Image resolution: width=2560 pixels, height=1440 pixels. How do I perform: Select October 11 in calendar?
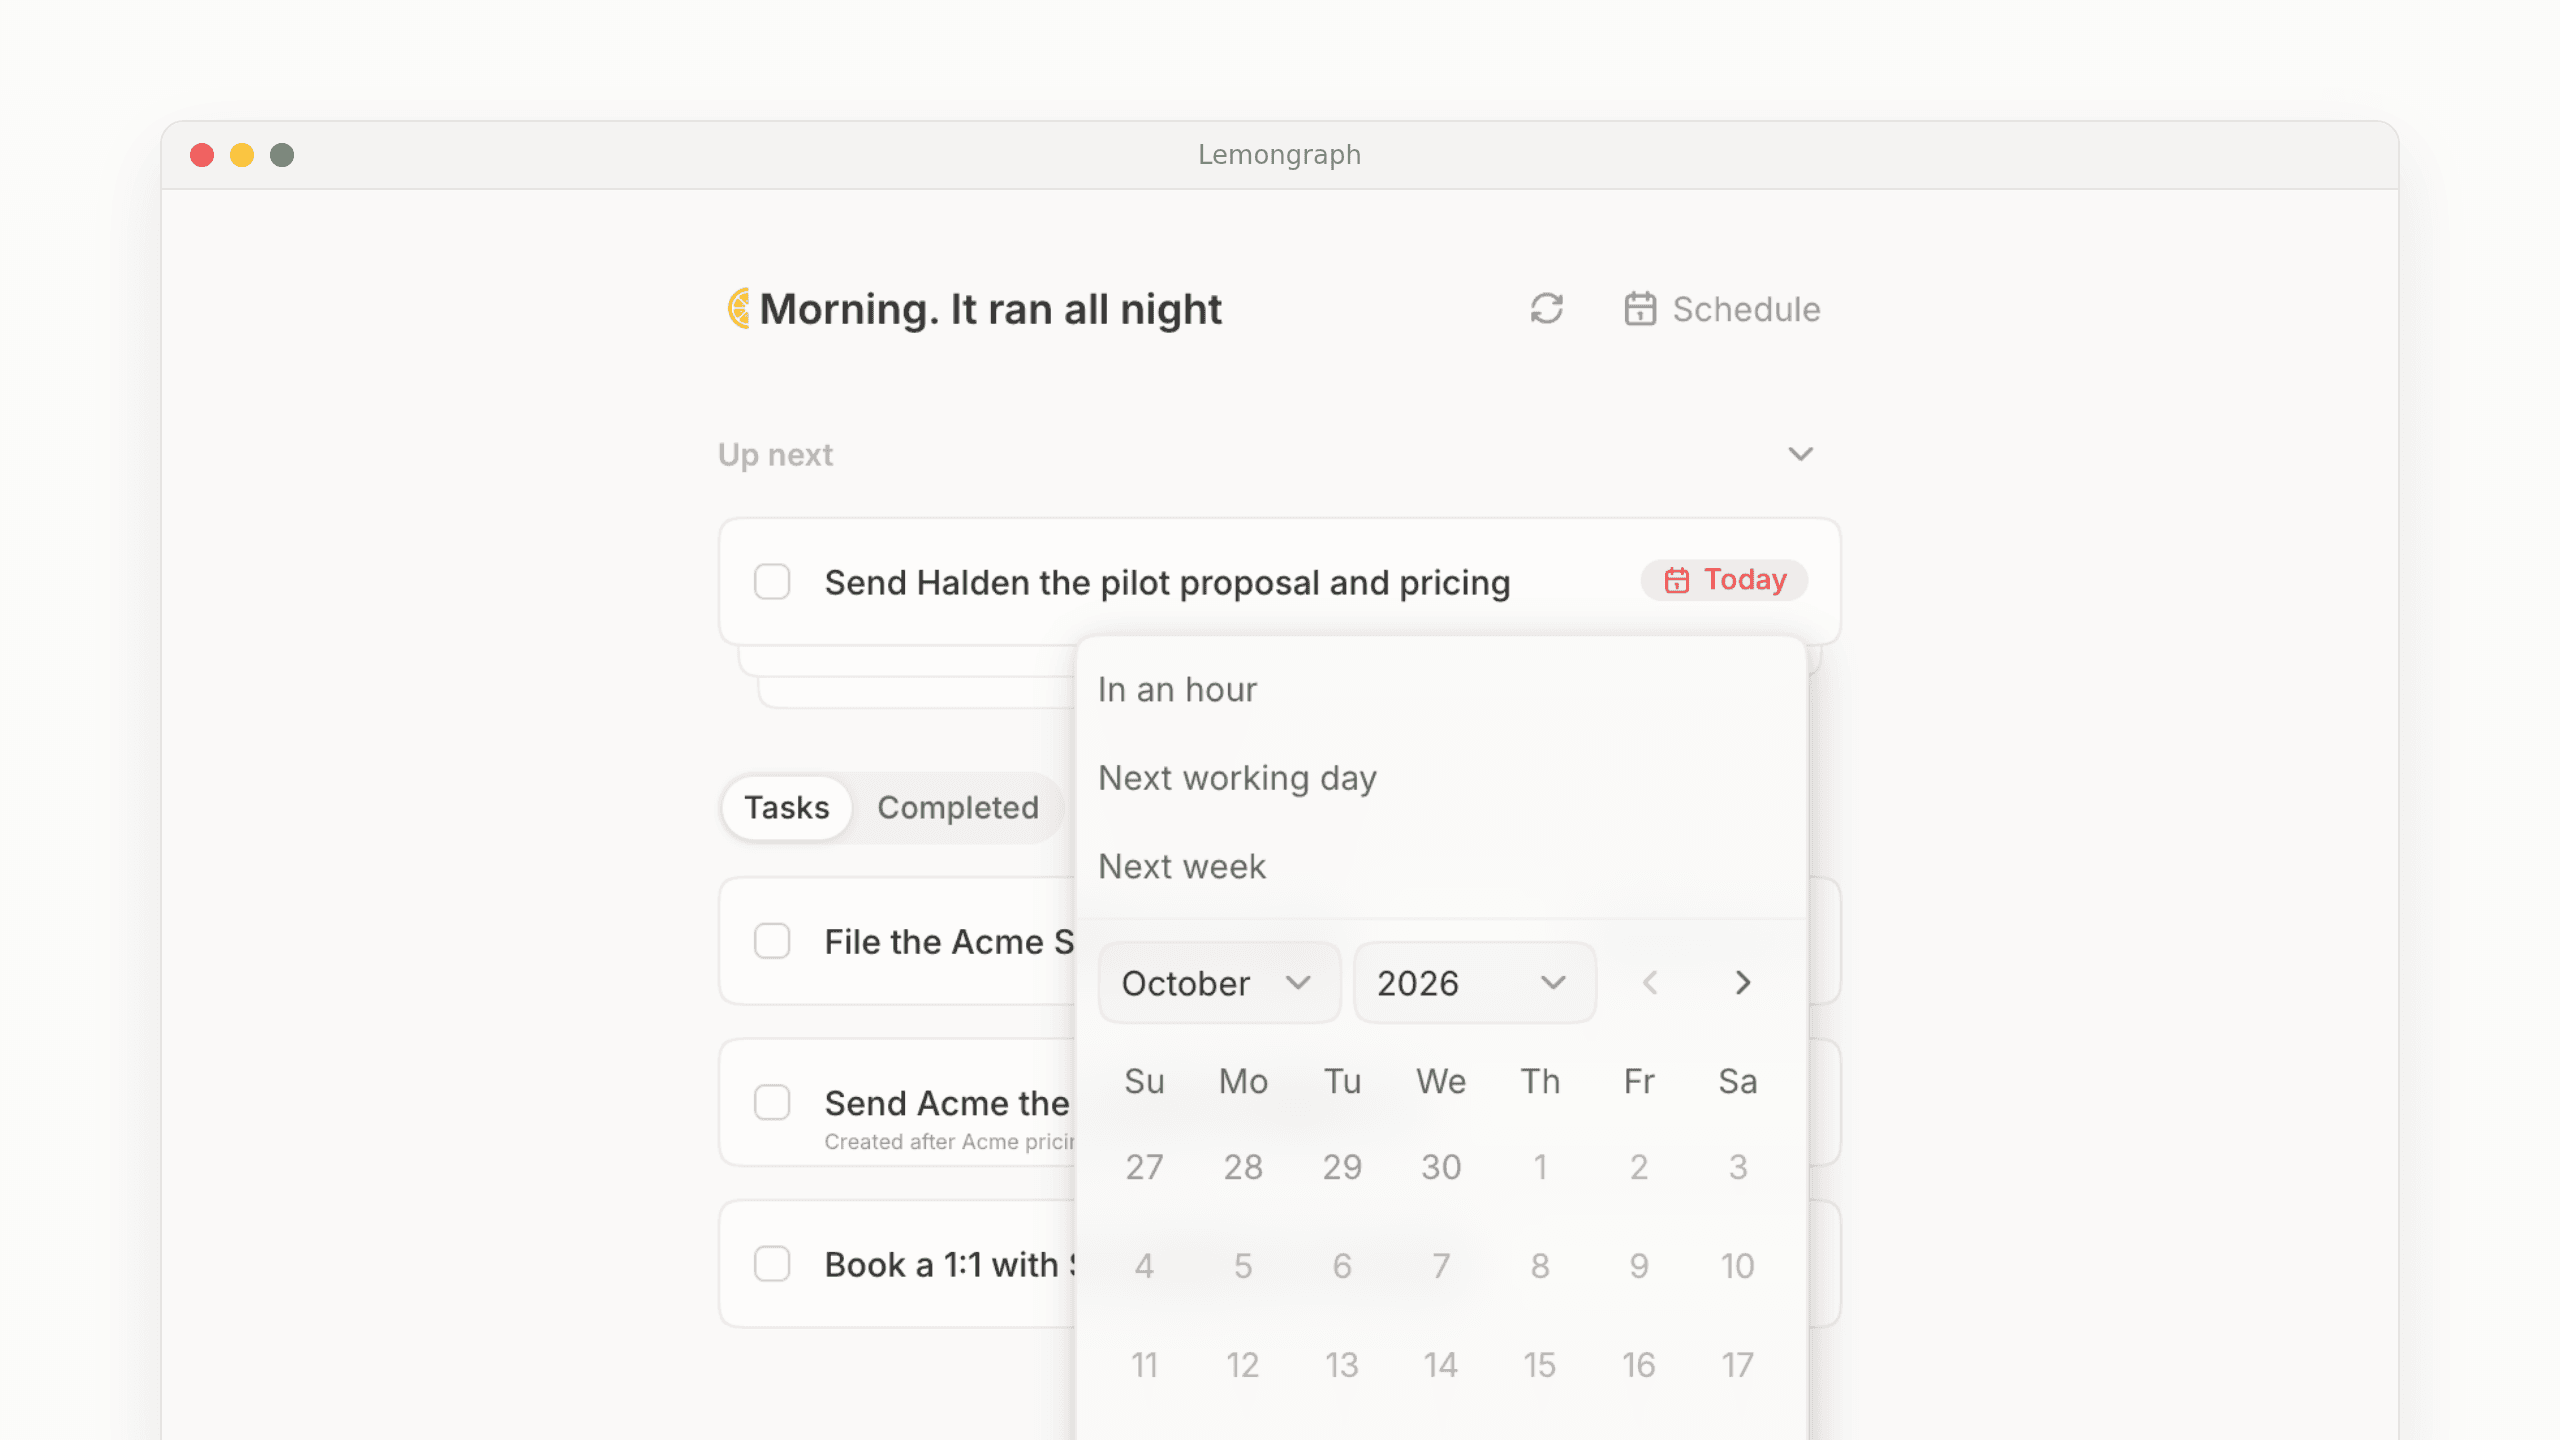1144,1365
